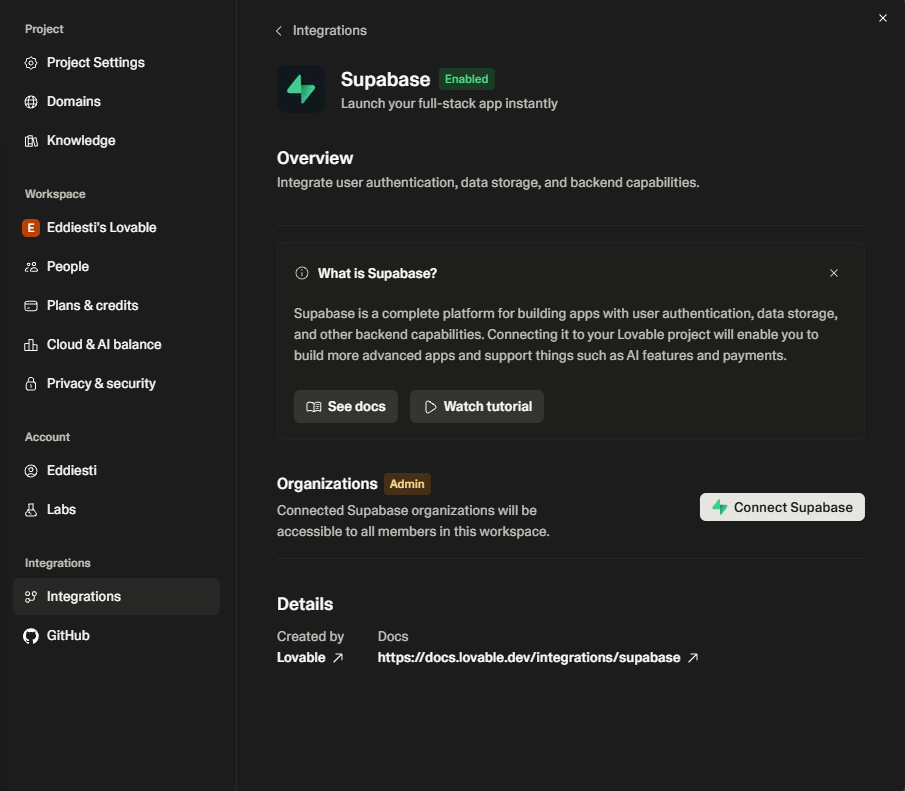905x791 pixels.
Task: Open the Eddiesti account settings
Action: (71, 471)
